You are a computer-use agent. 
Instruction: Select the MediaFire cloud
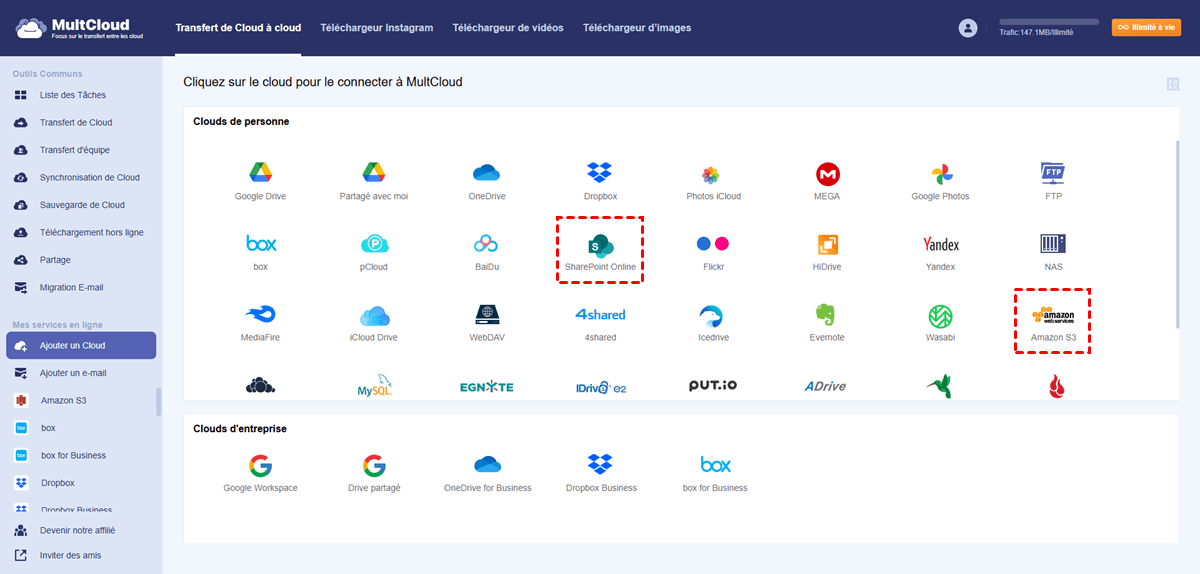(260, 322)
